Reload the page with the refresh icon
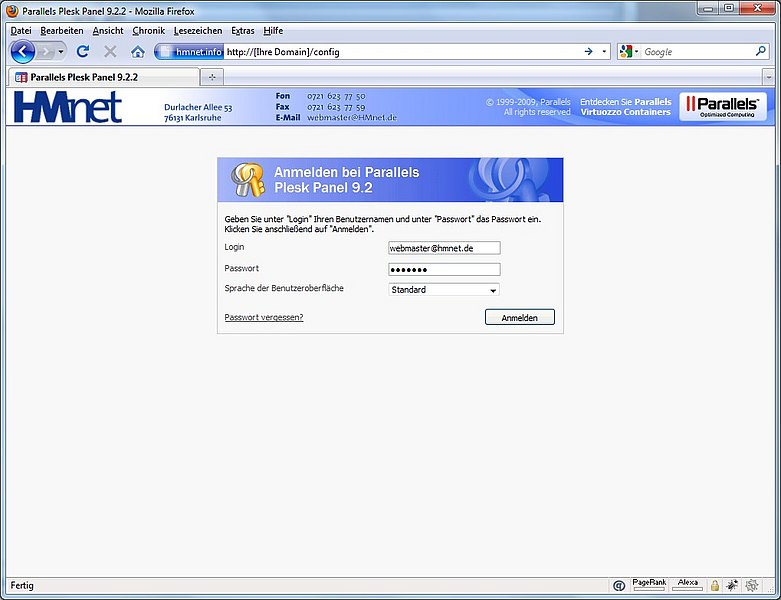Viewport: 781px width, 600px height. tap(83, 51)
